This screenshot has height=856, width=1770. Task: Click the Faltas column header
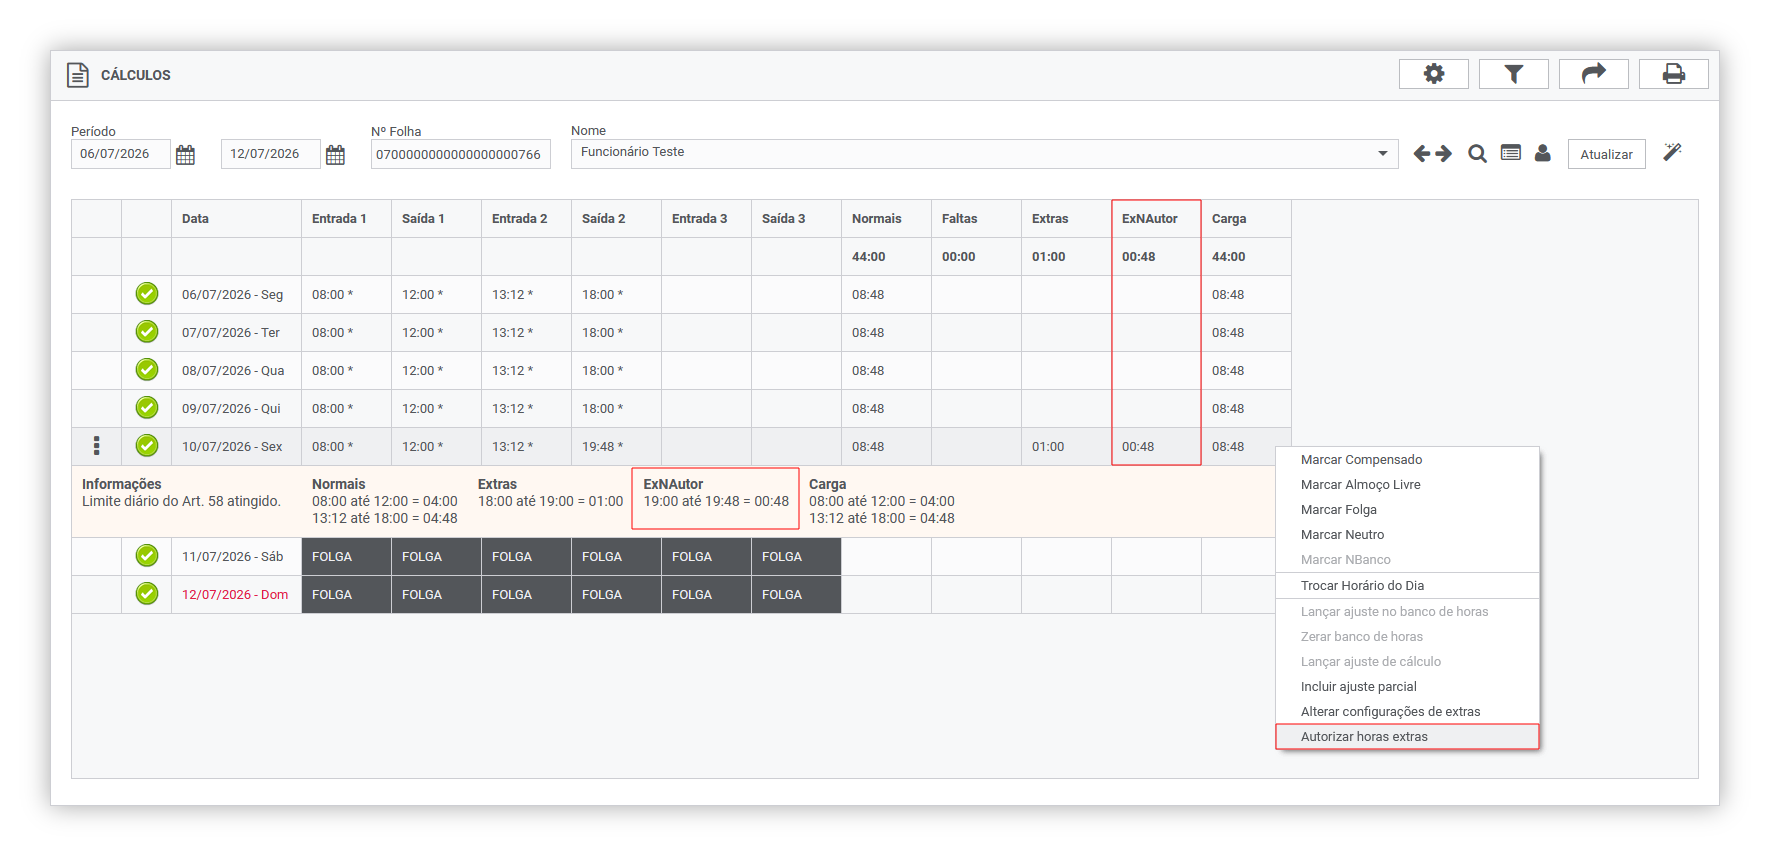click(976, 219)
